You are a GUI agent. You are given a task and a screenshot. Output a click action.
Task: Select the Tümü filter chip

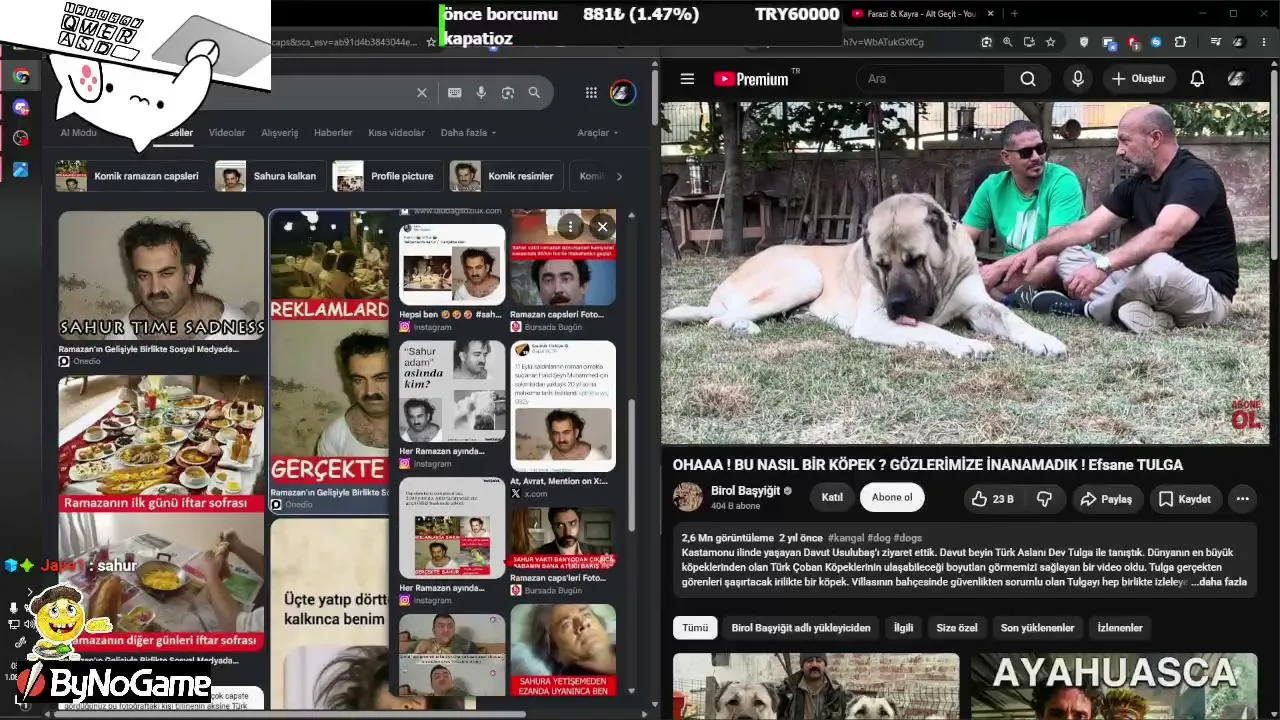695,628
